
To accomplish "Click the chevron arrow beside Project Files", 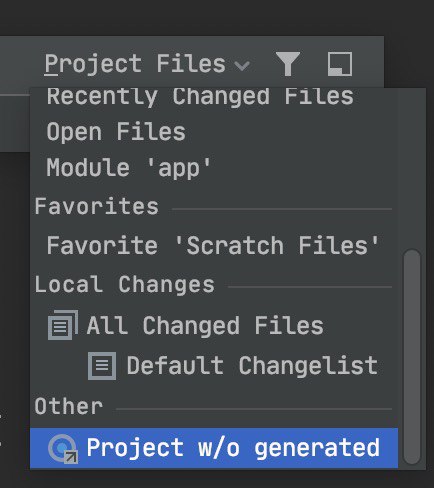I will pos(242,66).
